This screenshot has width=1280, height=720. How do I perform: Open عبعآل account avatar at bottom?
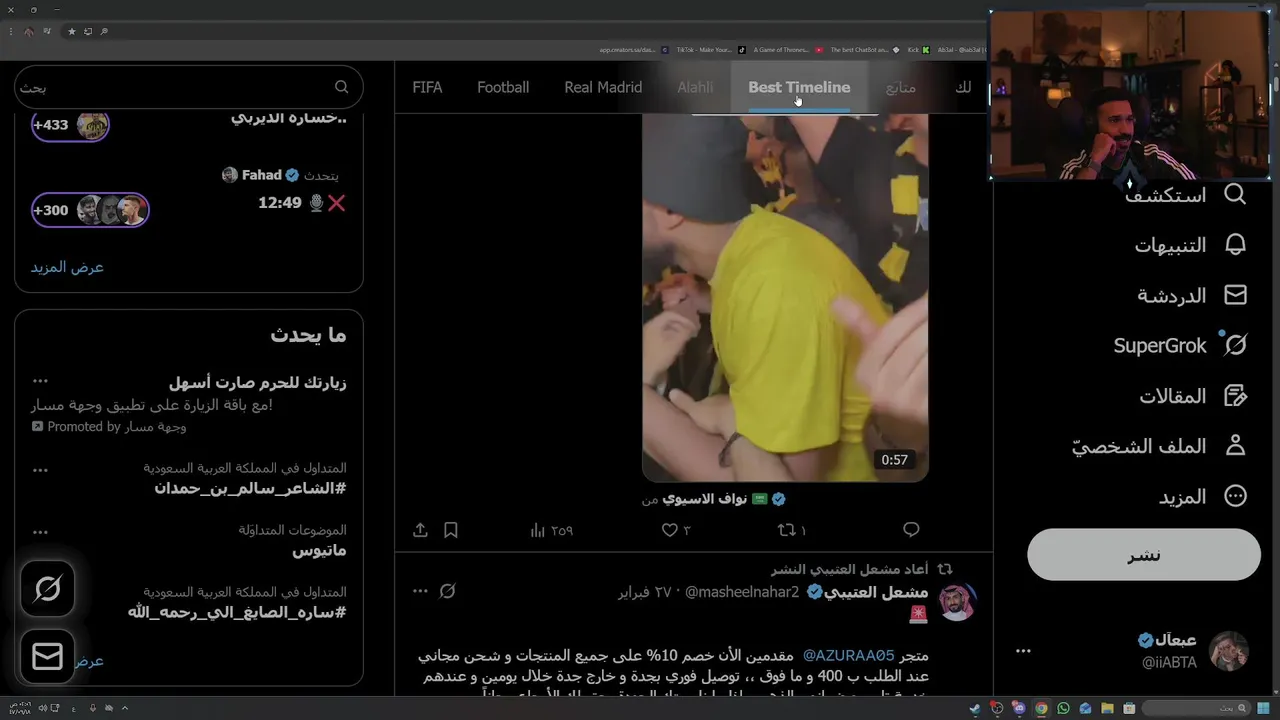1229,651
